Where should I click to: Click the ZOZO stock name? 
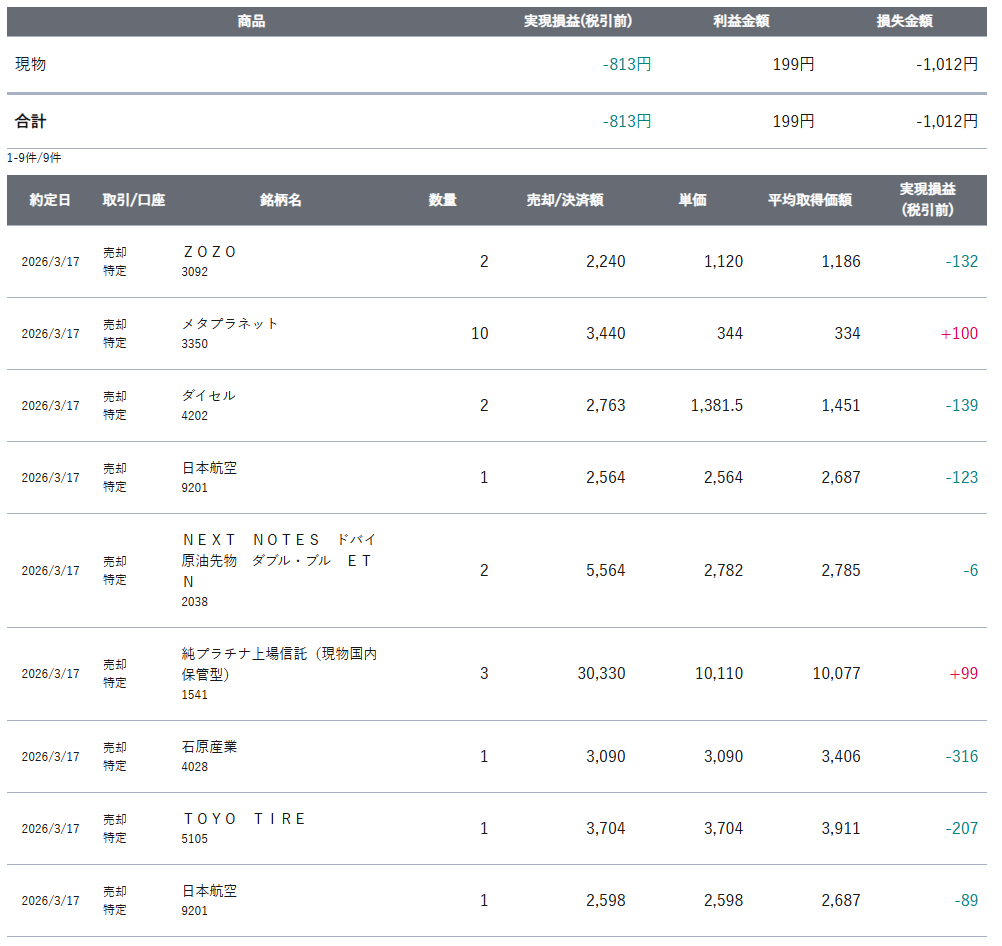point(210,252)
